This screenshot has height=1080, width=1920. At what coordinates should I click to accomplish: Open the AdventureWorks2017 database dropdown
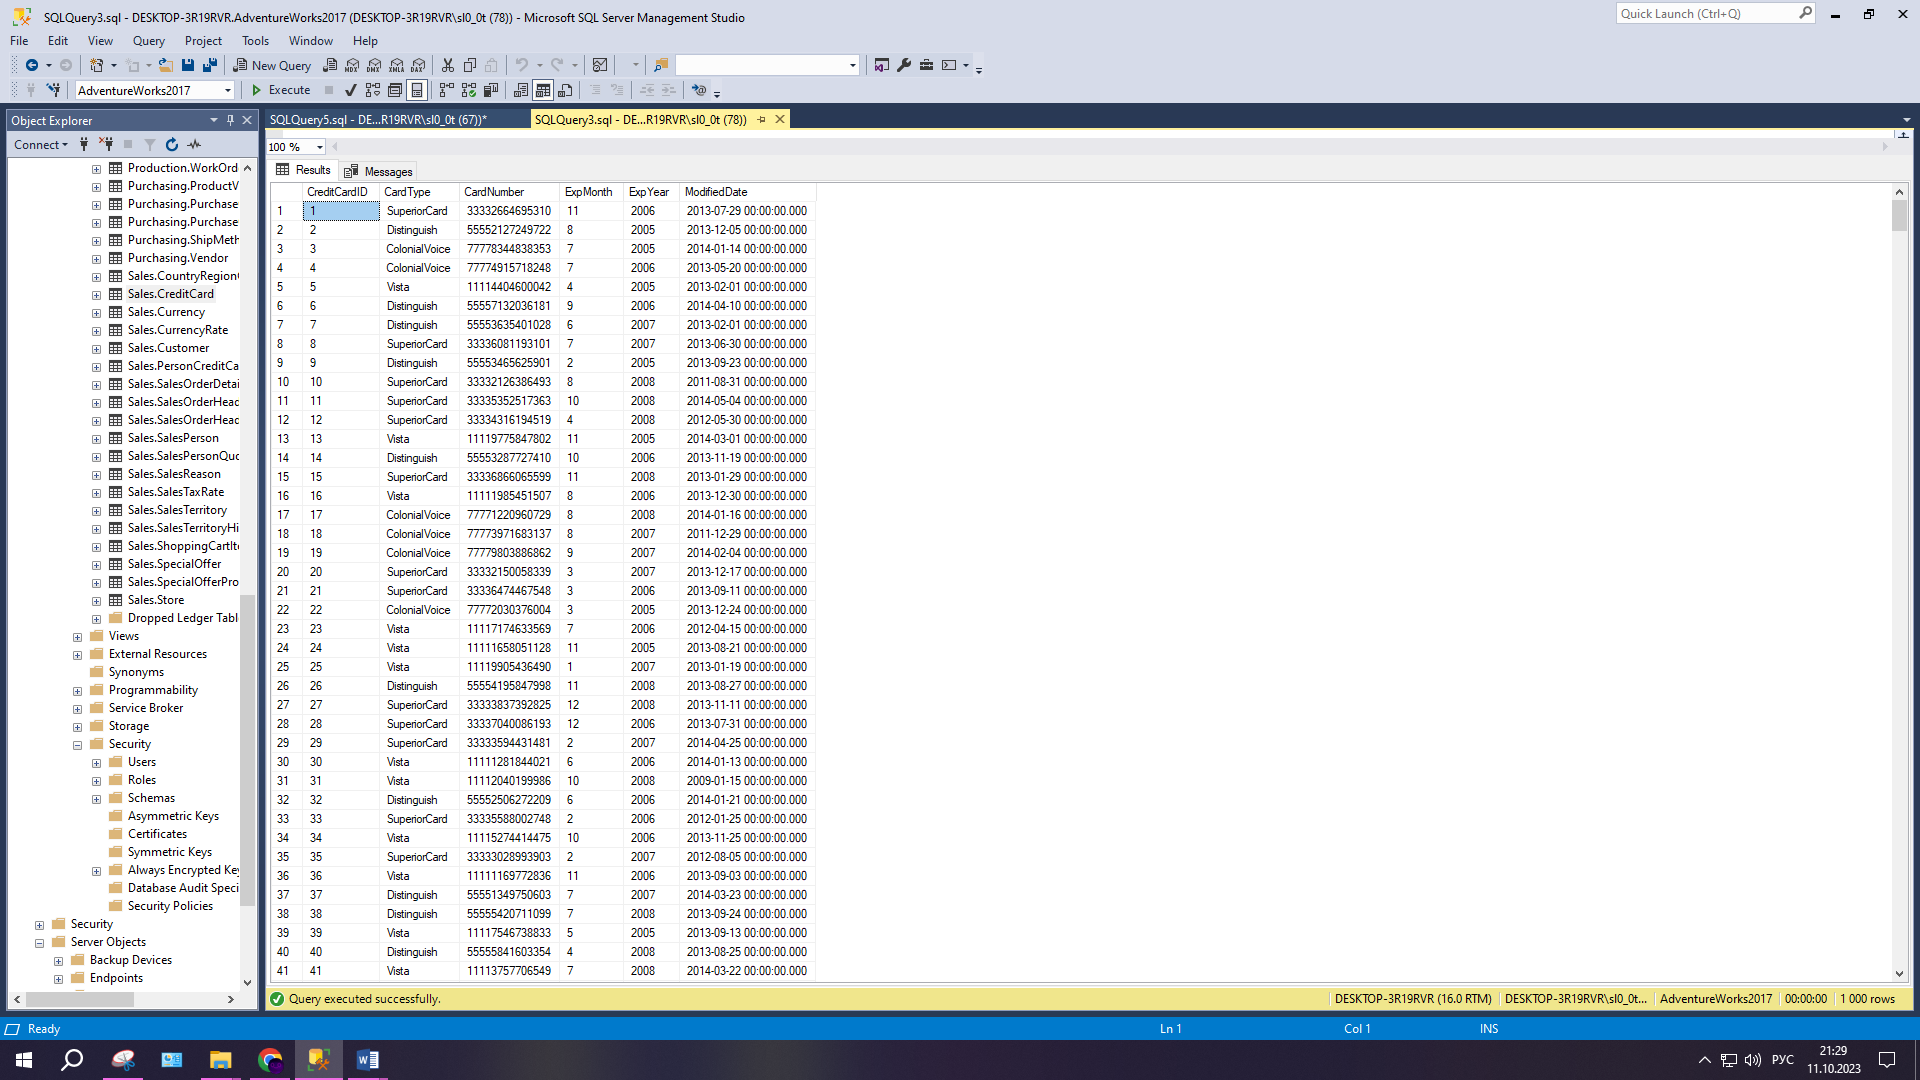pos(228,91)
